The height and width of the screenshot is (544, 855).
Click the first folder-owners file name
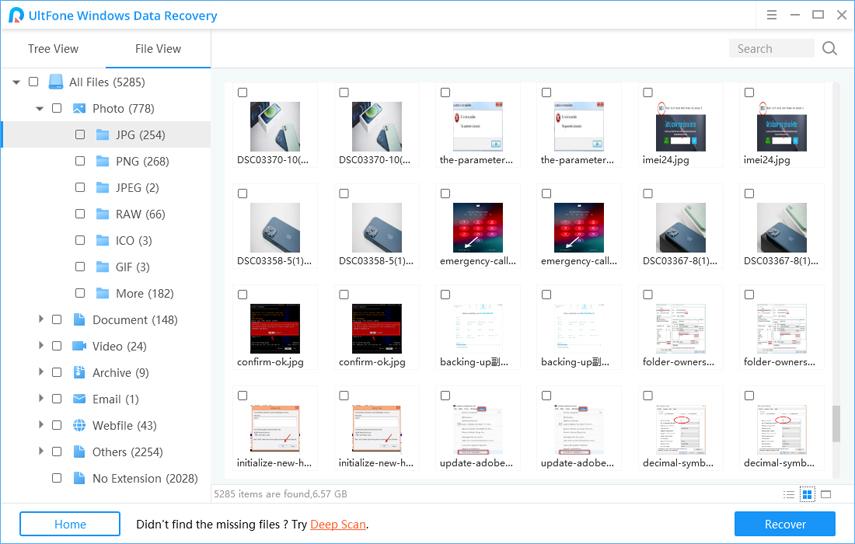[x=678, y=362]
